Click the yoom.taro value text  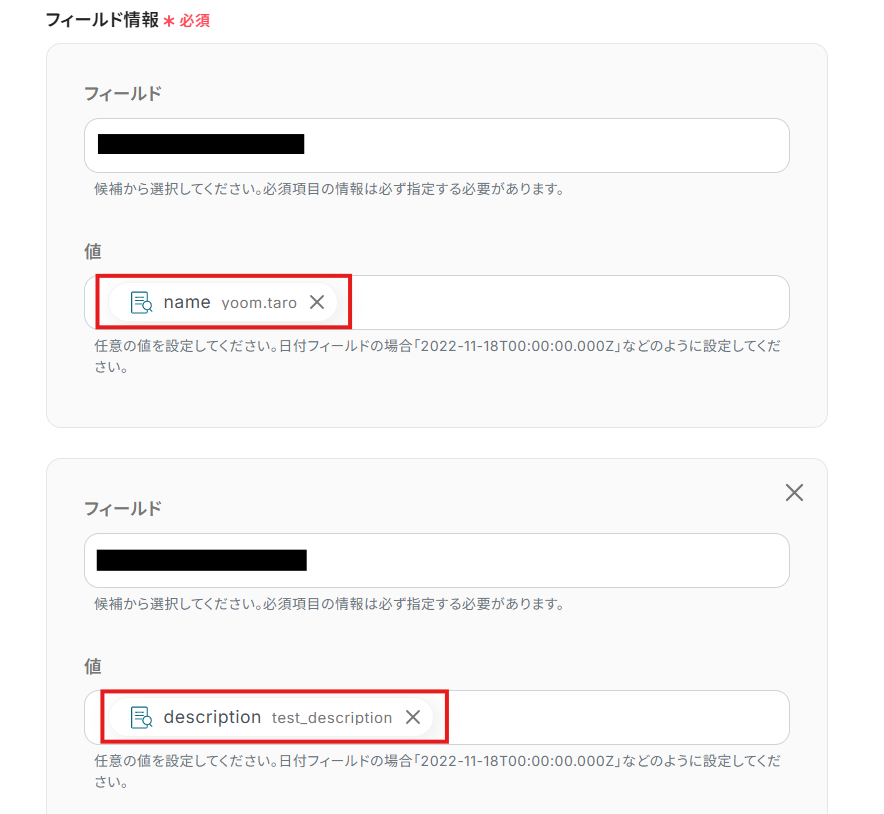(x=259, y=303)
